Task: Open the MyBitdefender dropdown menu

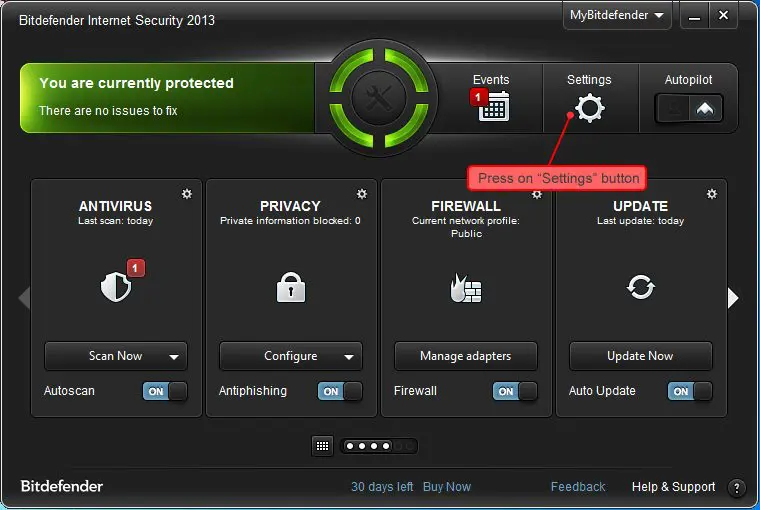Action: tap(617, 16)
